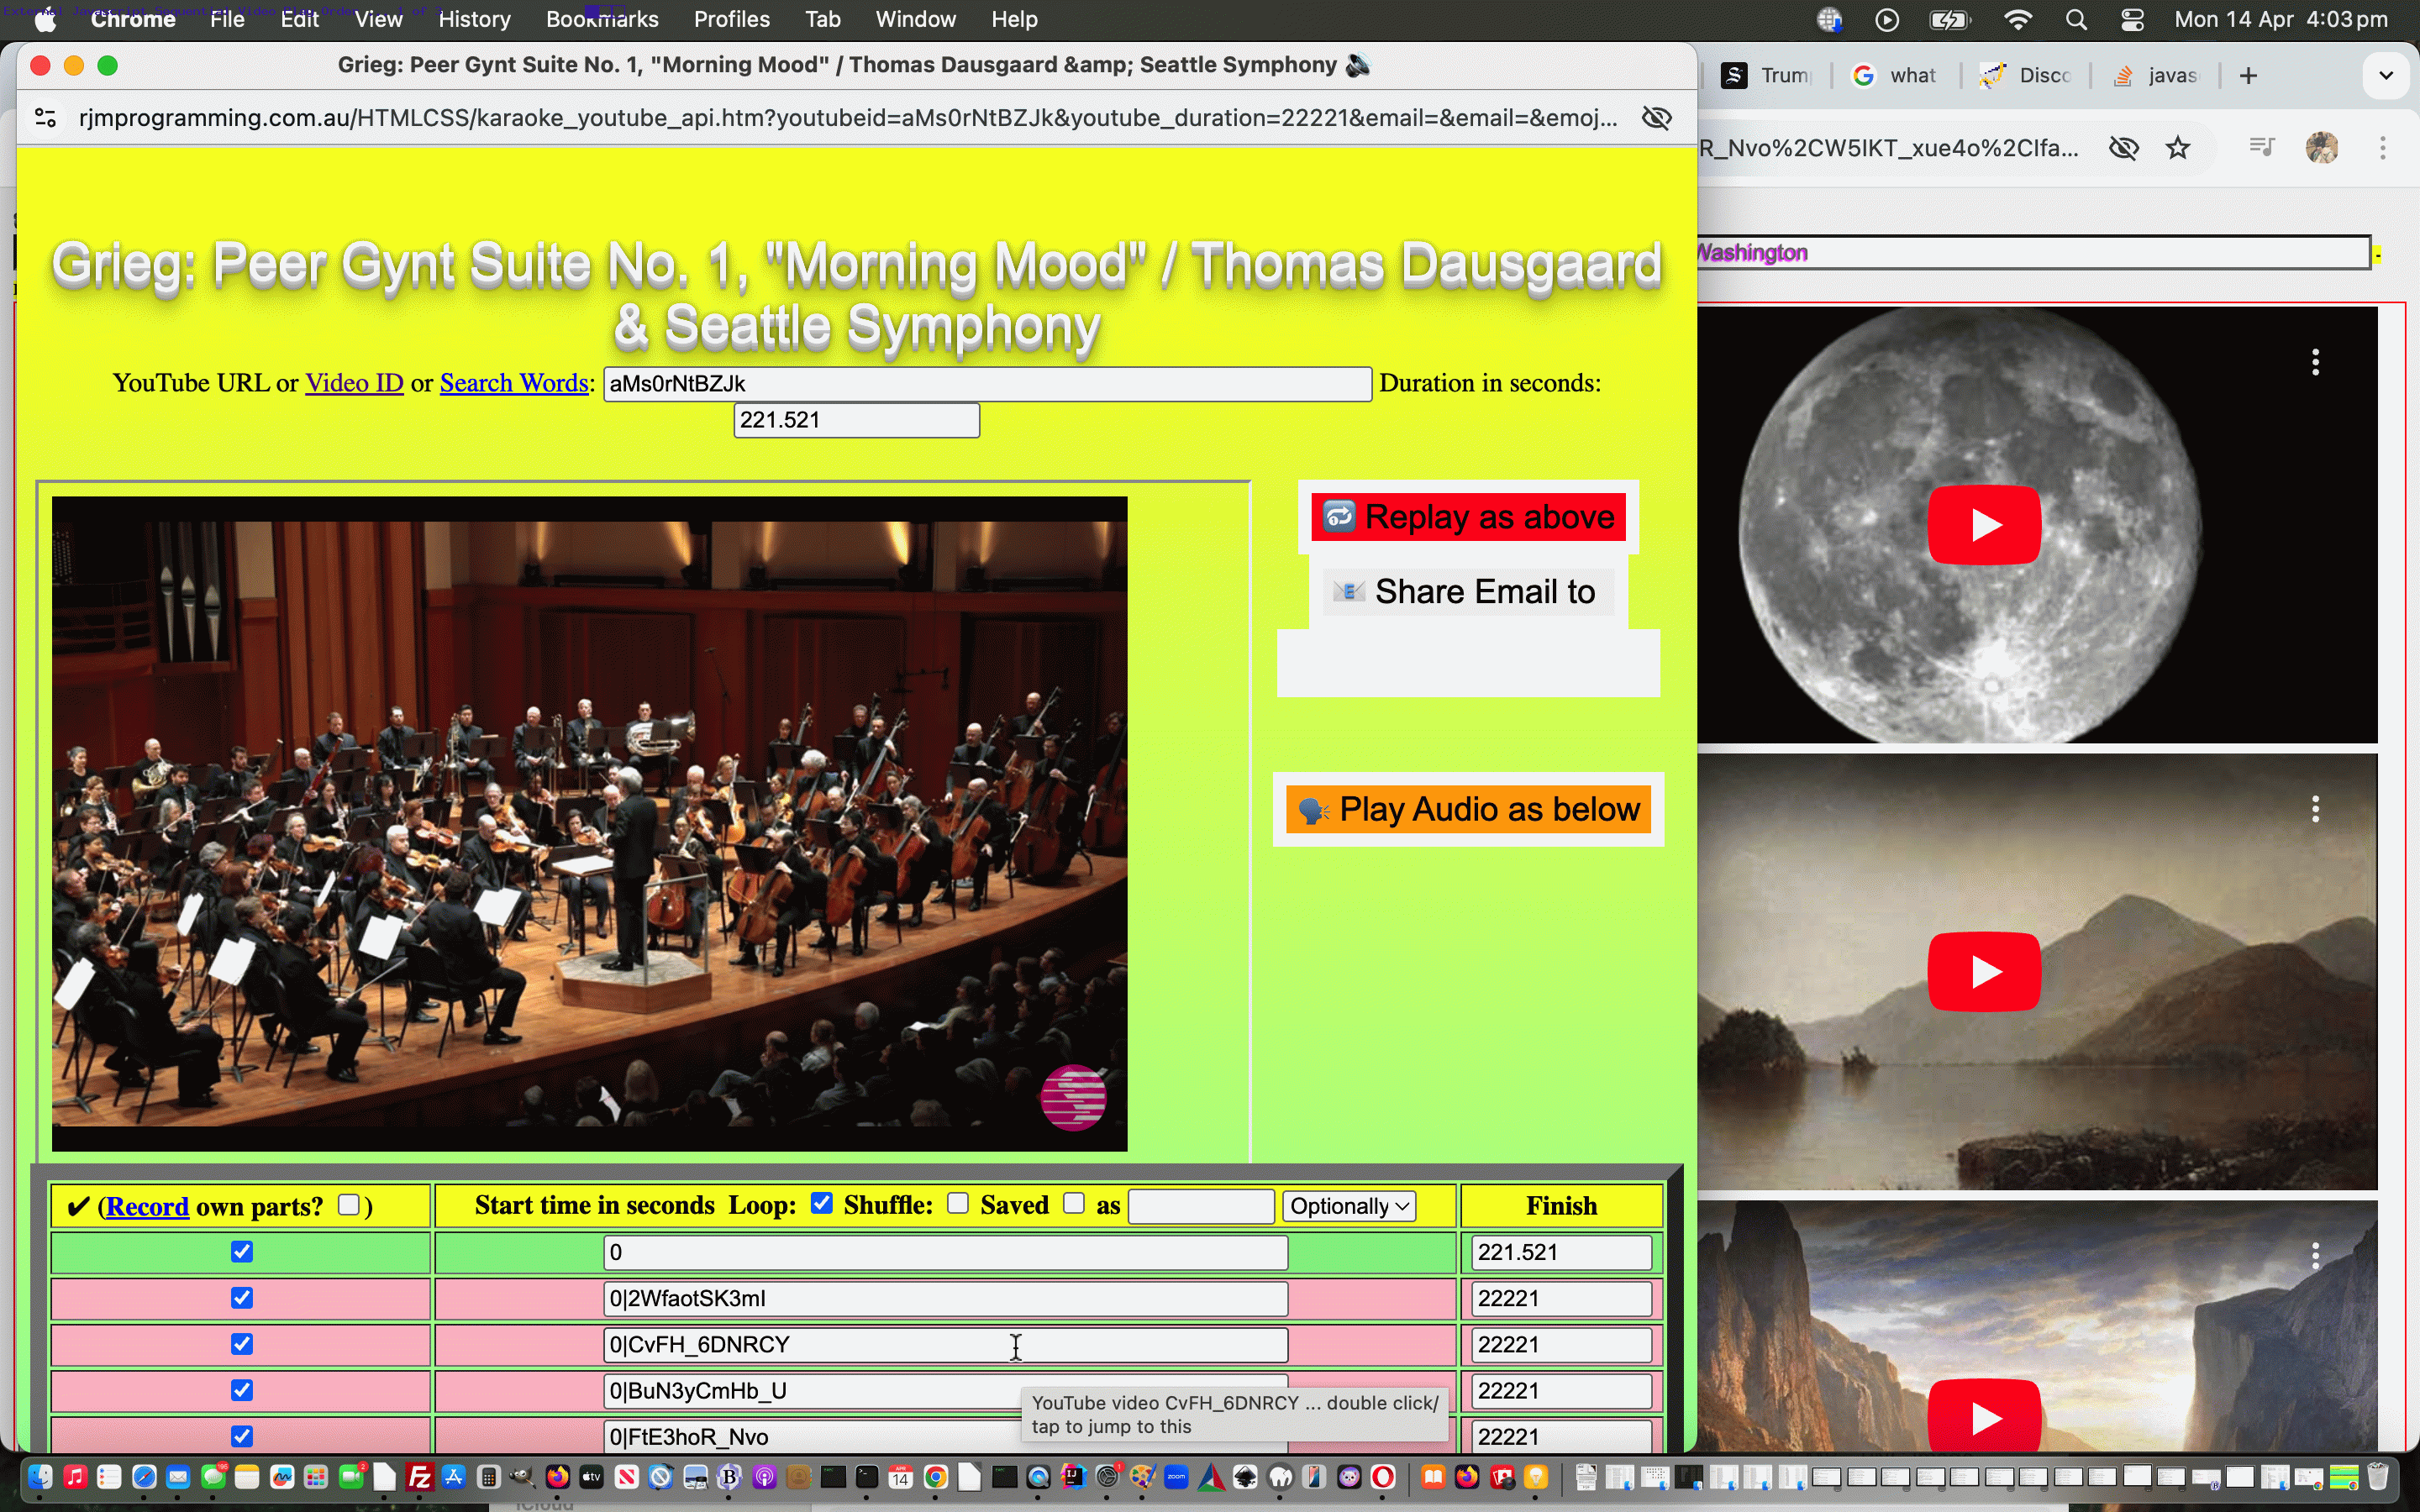Switch to the 'javas' browser tab
The height and width of the screenshot is (1512, 2420).
pyautogui.click(x=2158, y=76)
